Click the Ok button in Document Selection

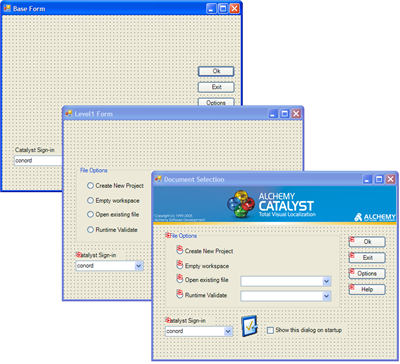367,242
